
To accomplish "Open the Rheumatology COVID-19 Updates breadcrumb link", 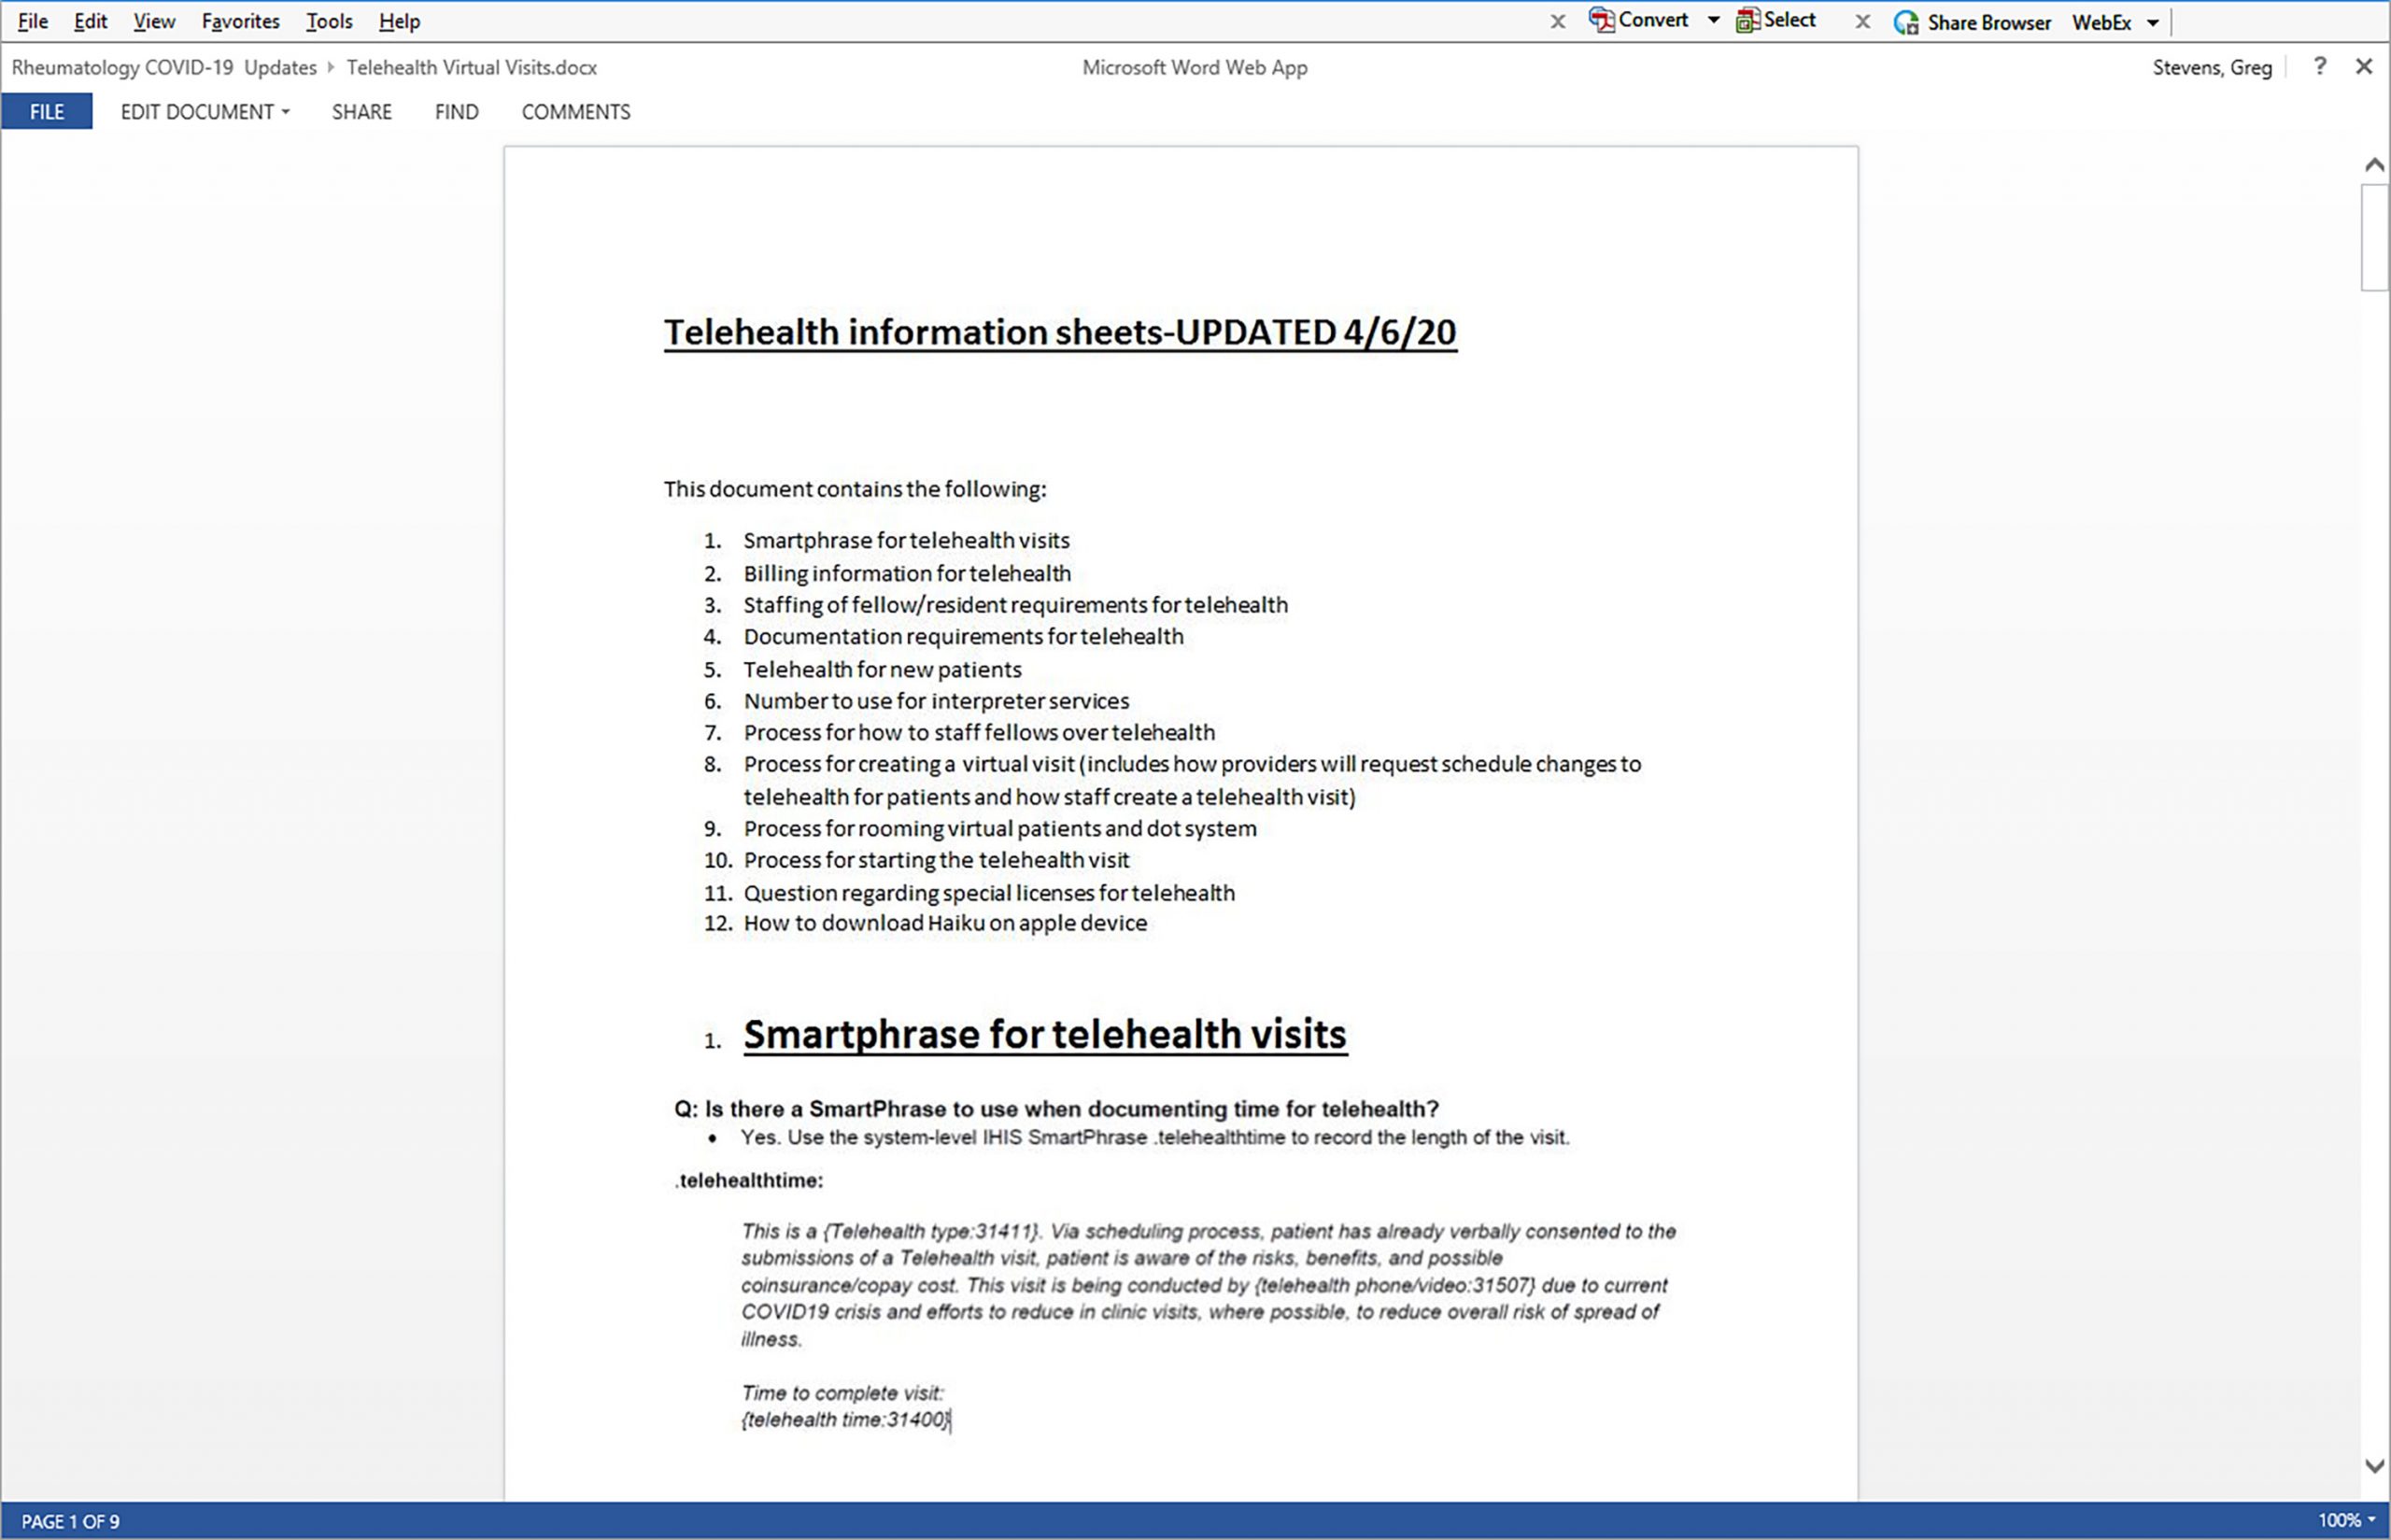I will (x=164, y=67).
